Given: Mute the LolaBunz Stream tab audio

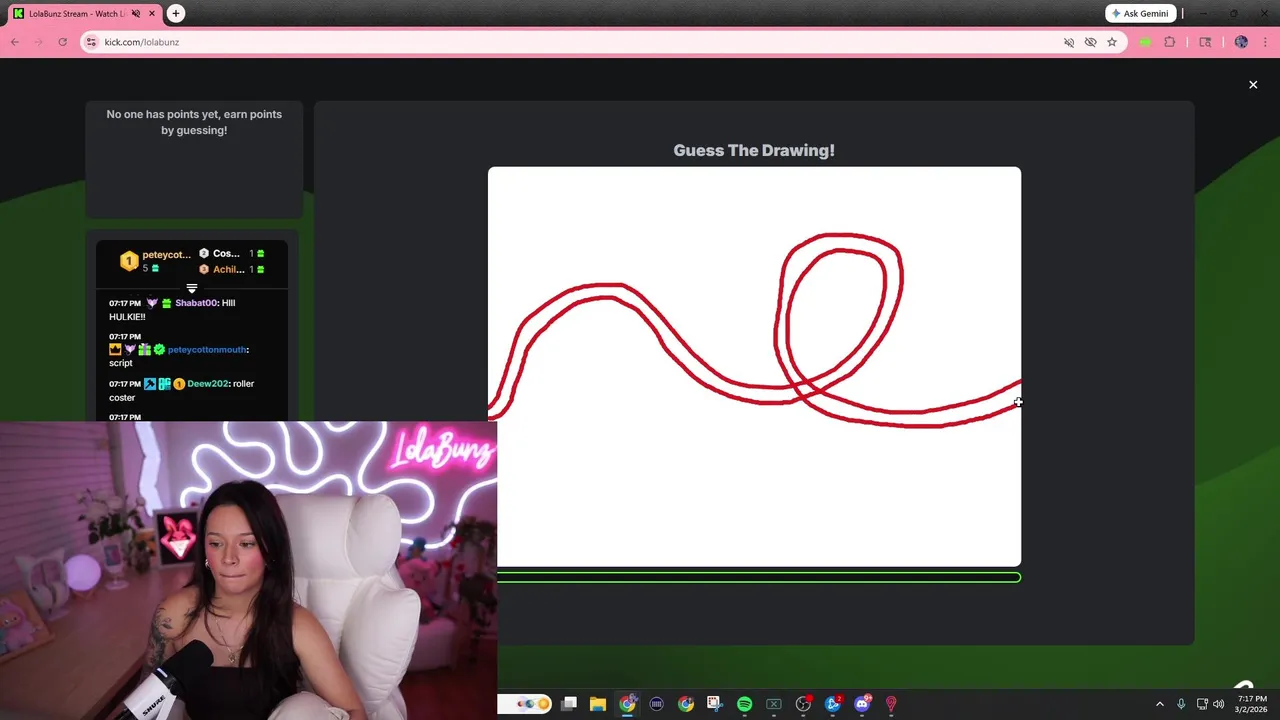Looking at the screenshot, I should [136, 13].
